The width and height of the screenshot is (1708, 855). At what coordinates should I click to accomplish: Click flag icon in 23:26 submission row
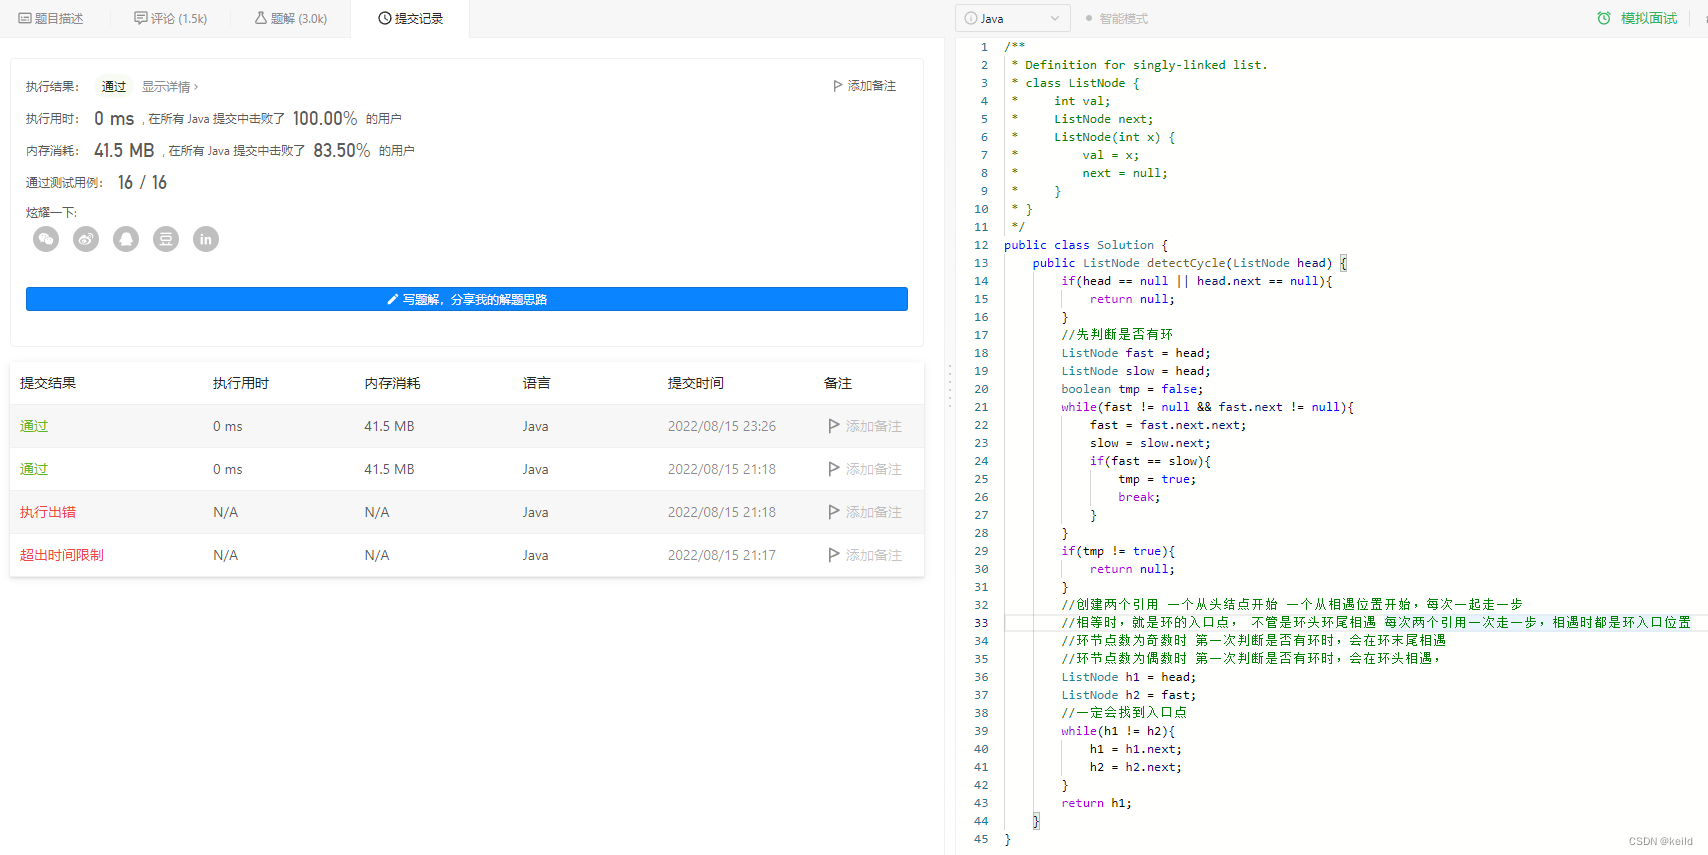[834, 426]
